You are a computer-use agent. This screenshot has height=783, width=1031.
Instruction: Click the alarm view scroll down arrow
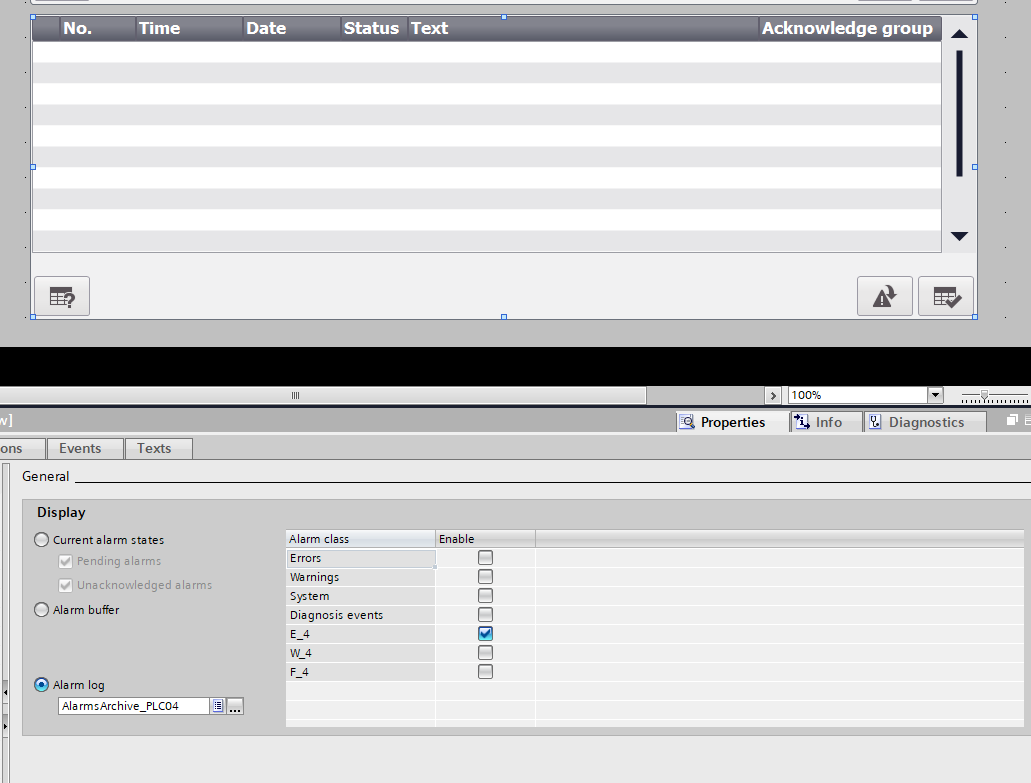(x=959, y=237)
